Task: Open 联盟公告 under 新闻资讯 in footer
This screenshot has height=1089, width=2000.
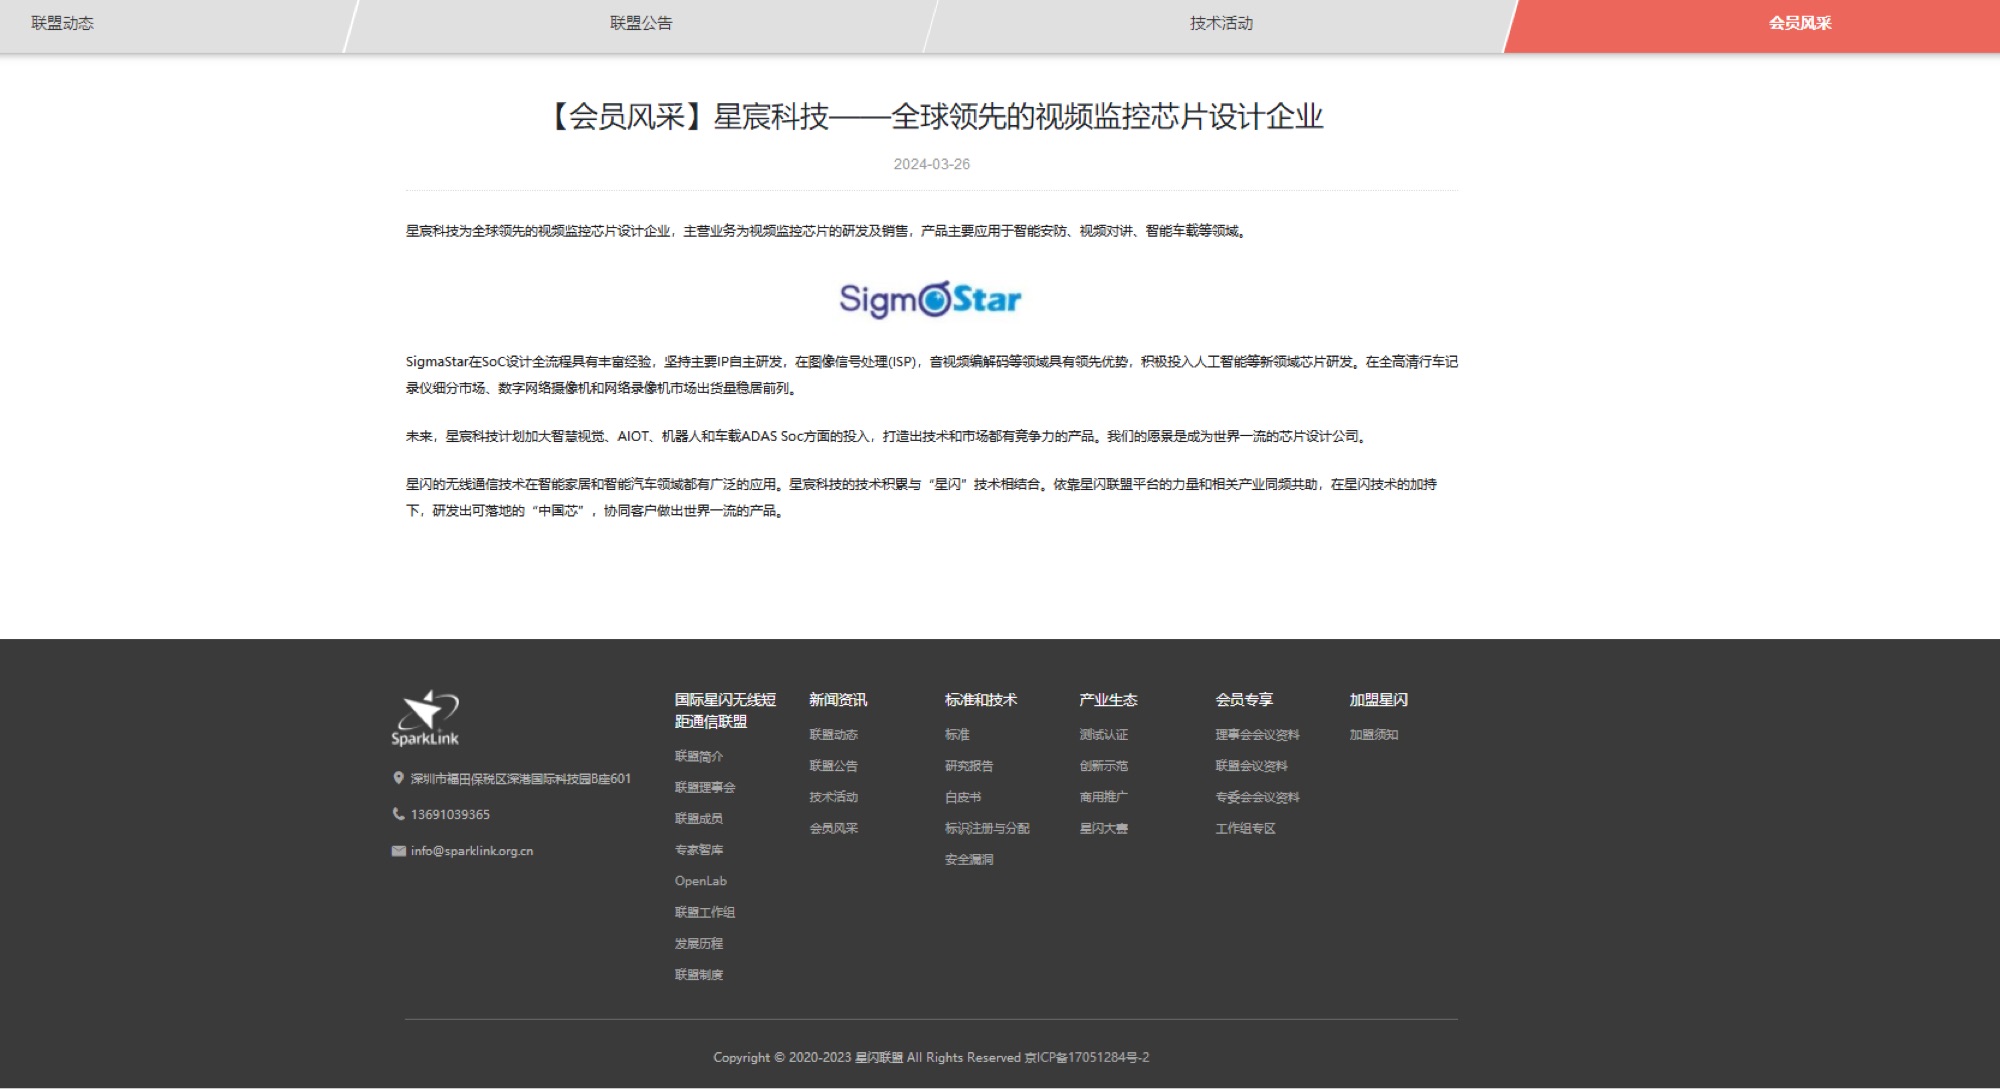Action: tap(833, 765)
